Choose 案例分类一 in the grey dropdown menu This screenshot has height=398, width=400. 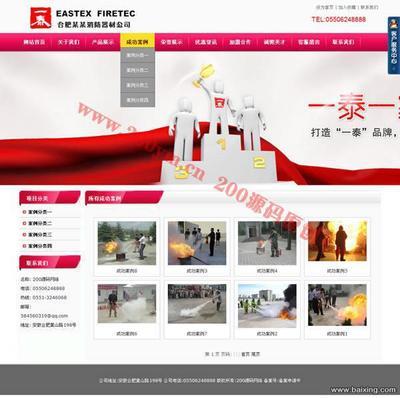click(x=137, y=55)
